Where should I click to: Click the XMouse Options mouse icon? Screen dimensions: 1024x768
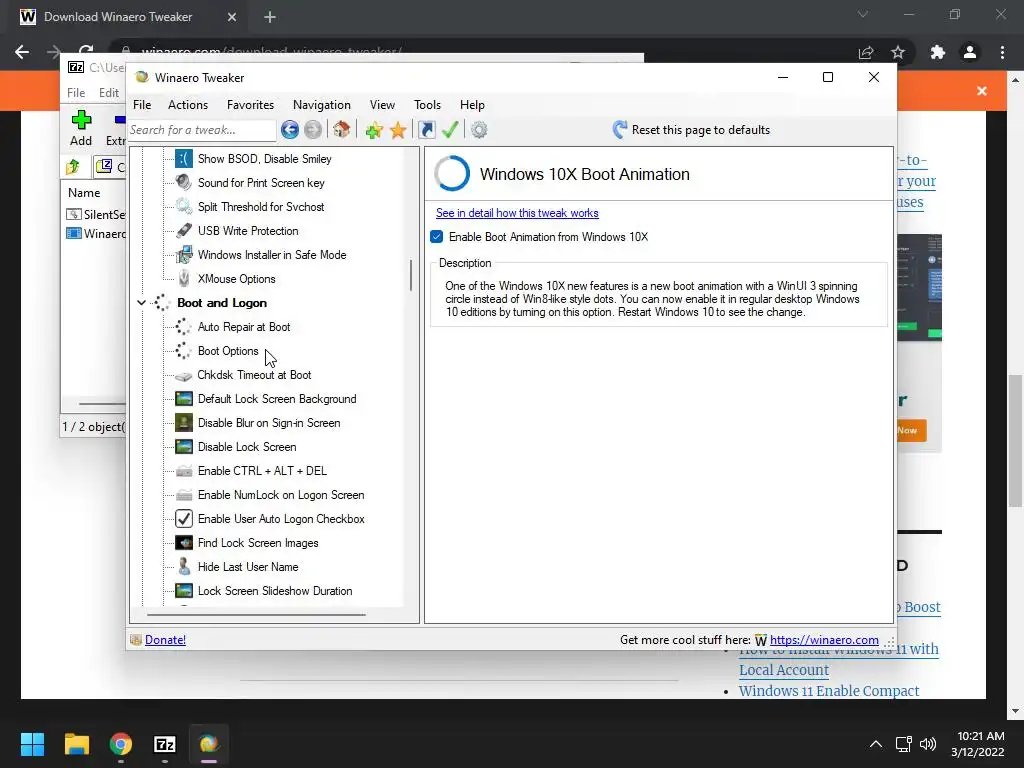(x=184, y=279)
